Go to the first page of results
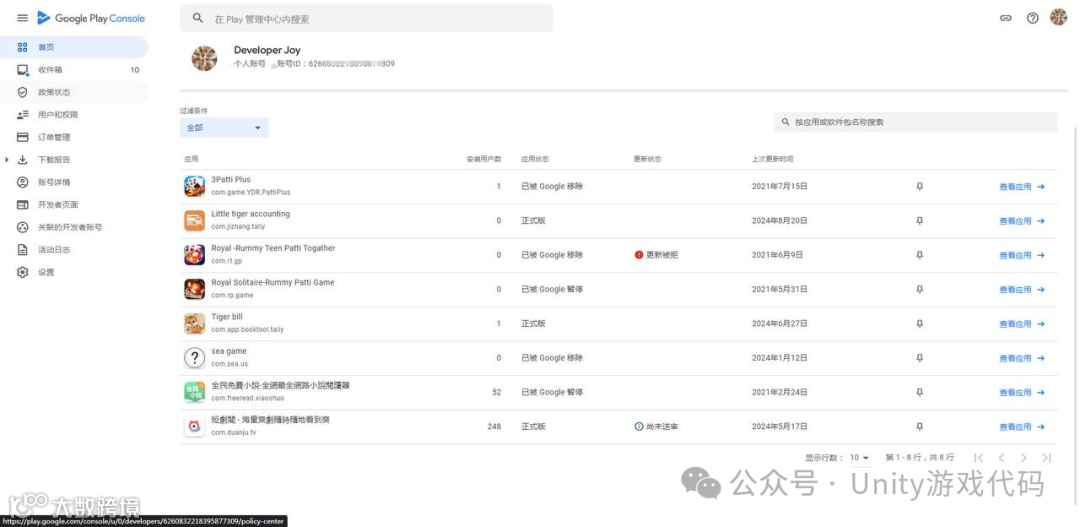The height and width of the screenshot is (527, 1080). click(978, 457)
